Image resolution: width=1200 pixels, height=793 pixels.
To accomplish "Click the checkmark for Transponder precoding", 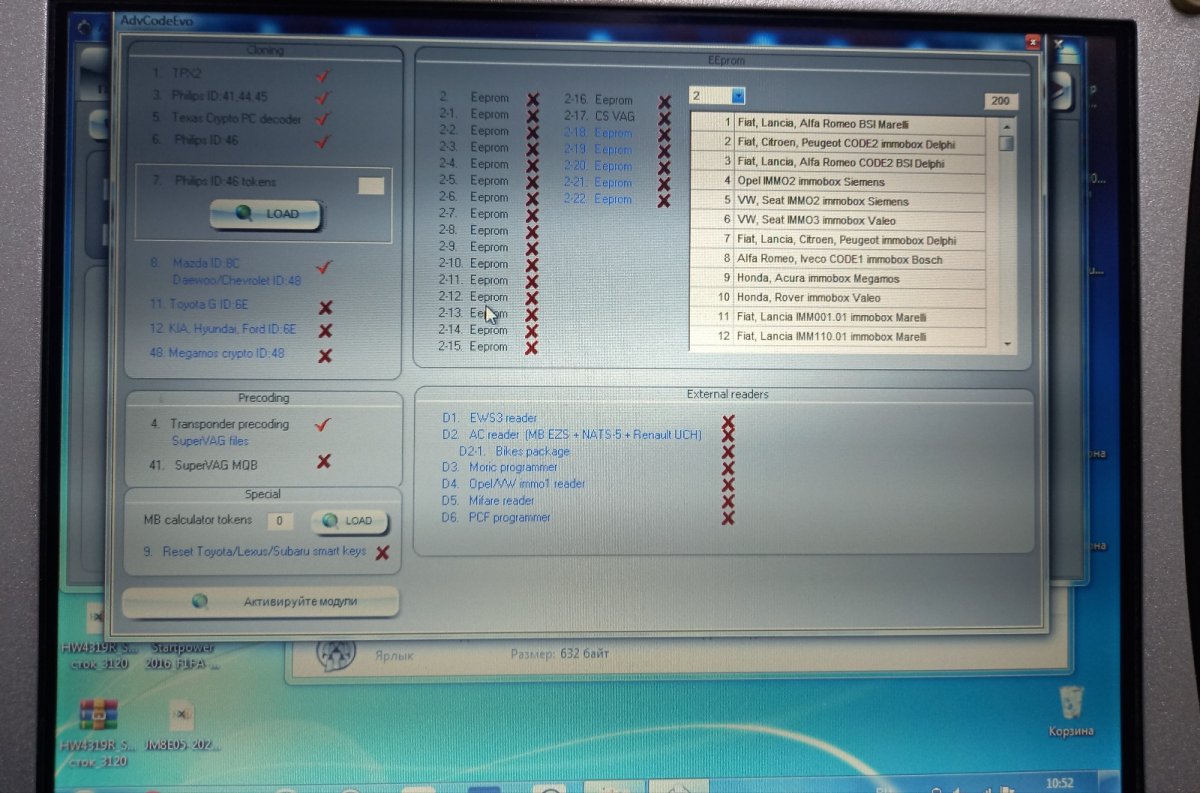I will pyautogui.click(x=322, y=425).
